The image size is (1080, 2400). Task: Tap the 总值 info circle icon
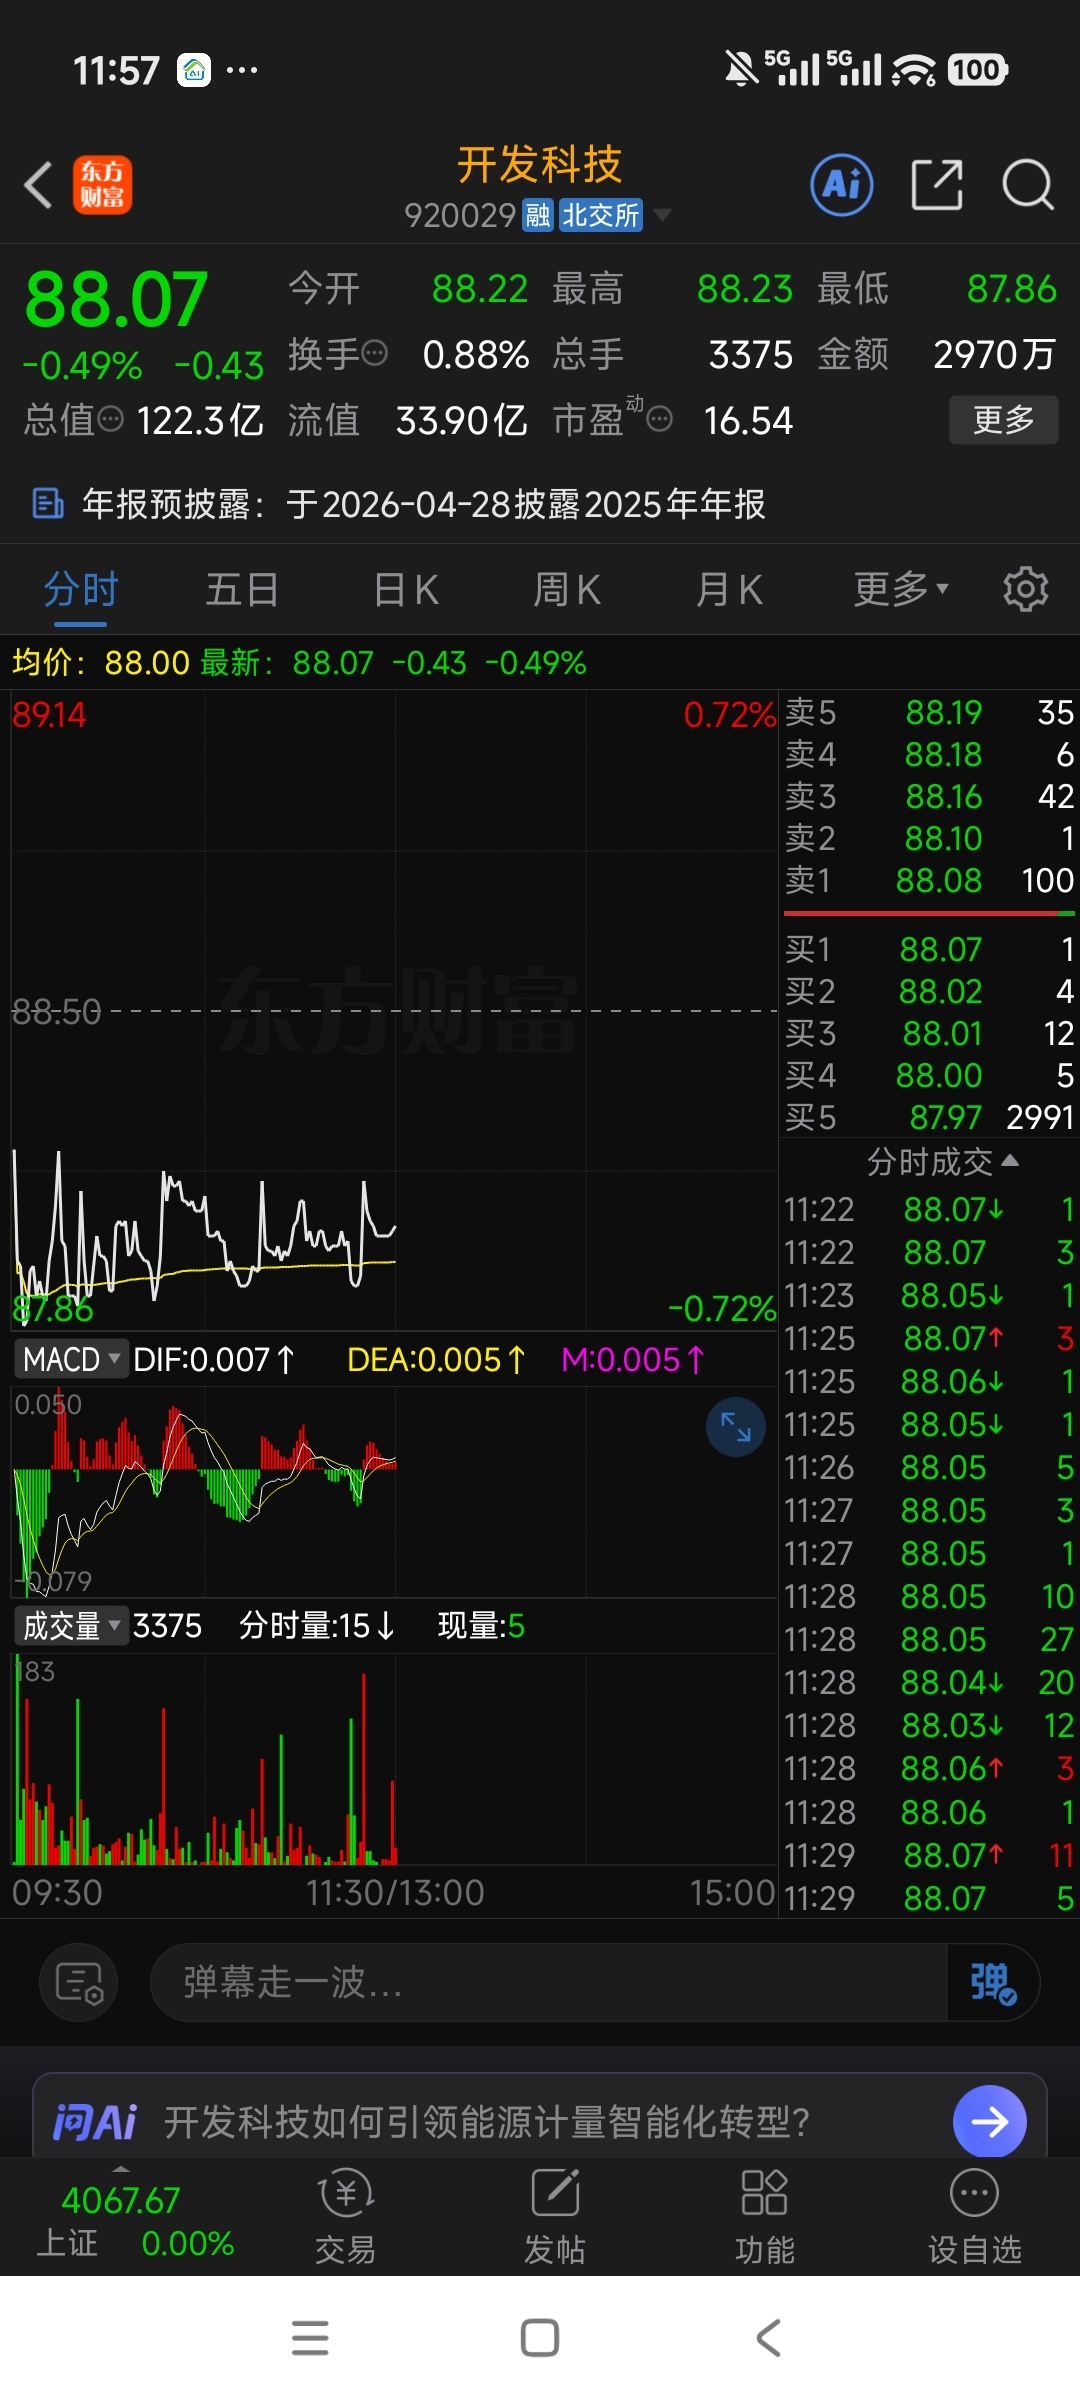pyautogui.click(x=111, y=419)
